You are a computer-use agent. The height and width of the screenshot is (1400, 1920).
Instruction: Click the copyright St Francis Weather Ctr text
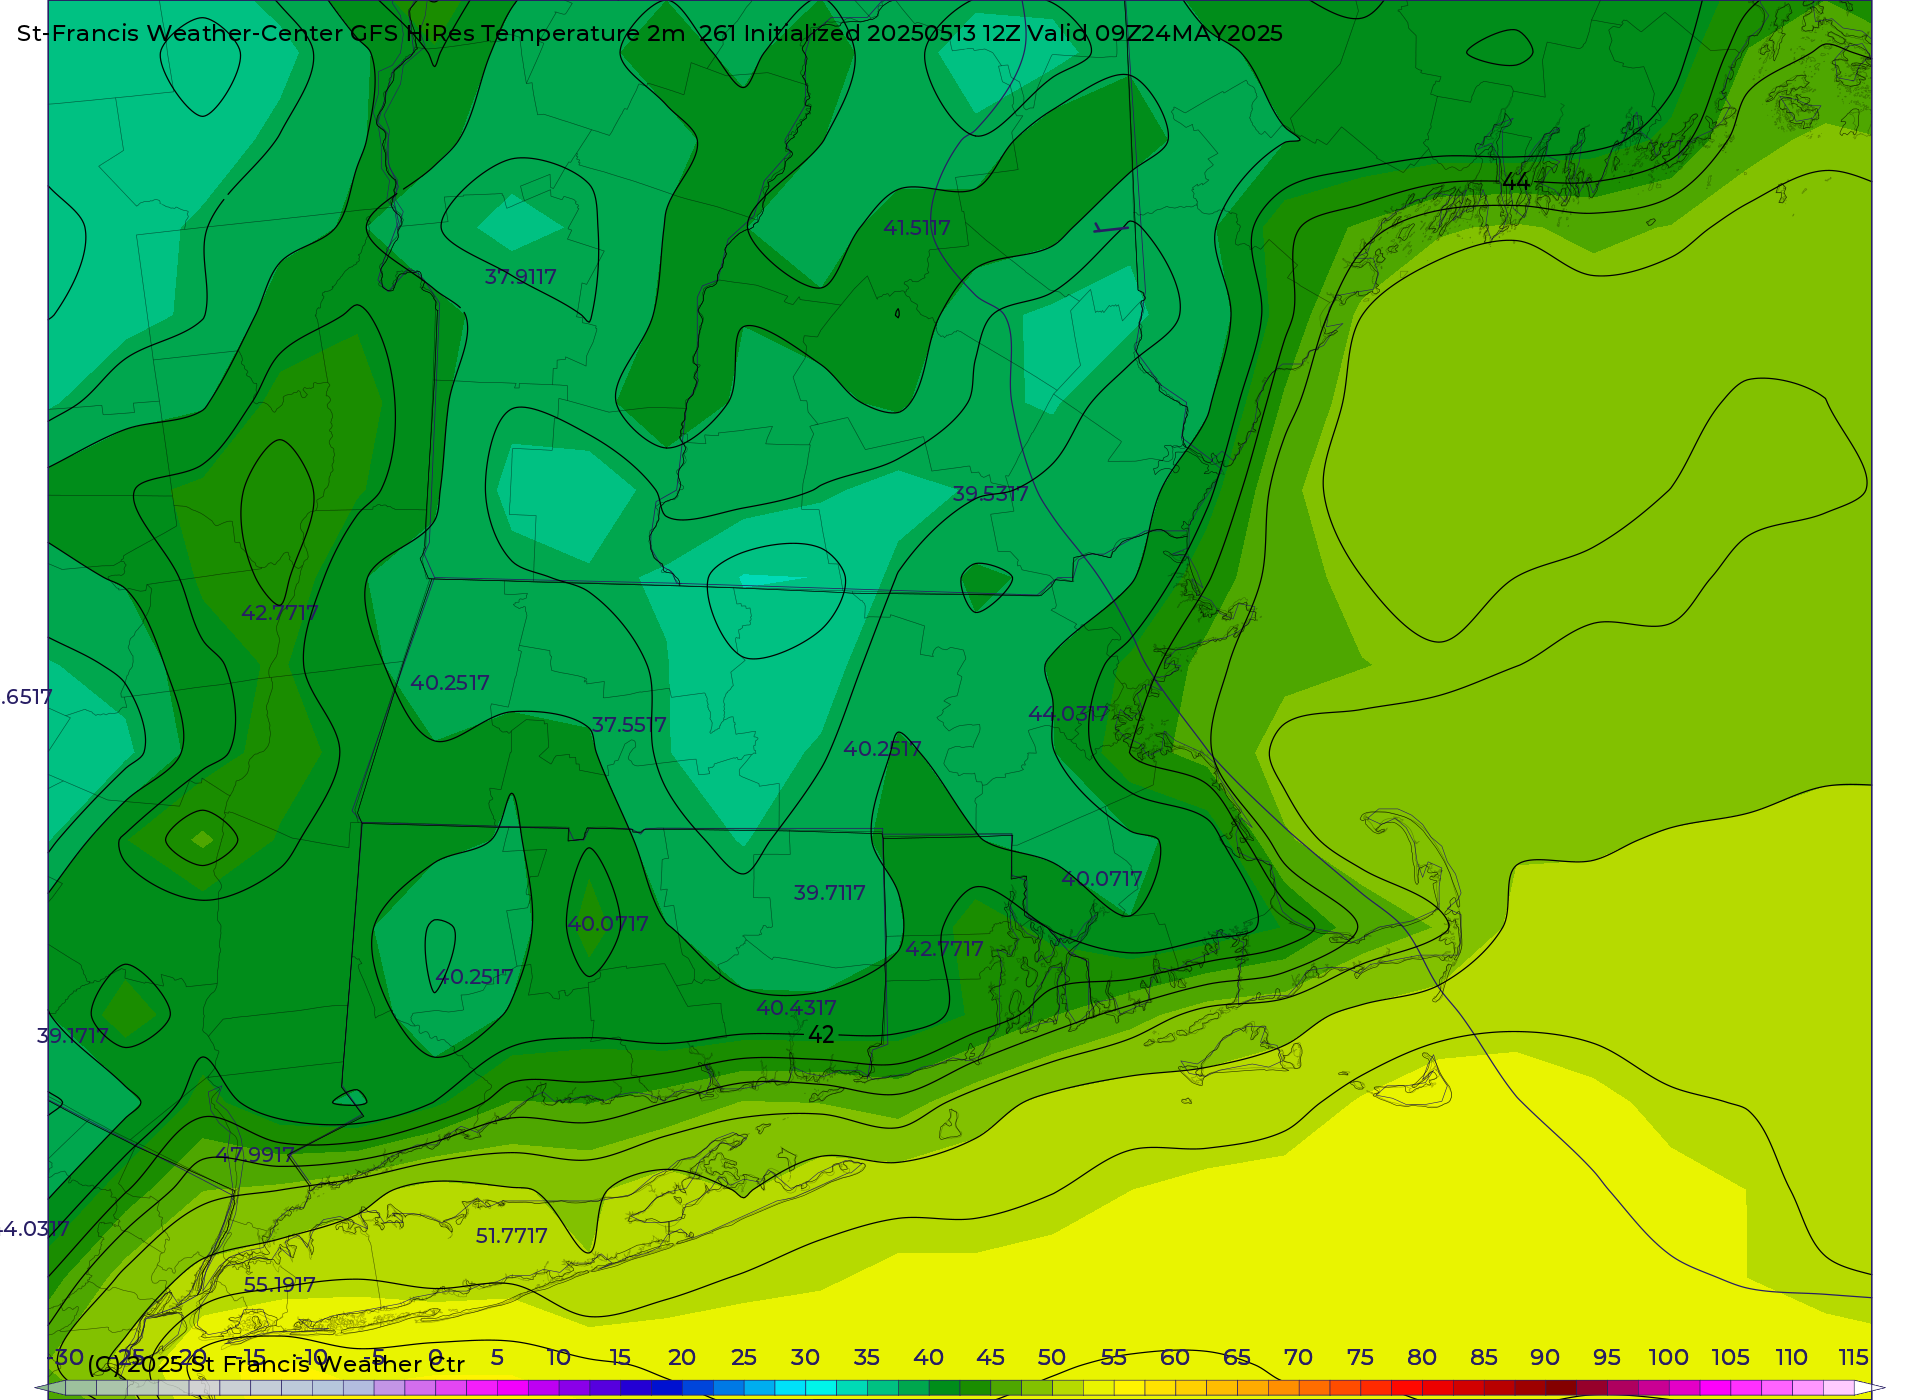(276, 1364)
